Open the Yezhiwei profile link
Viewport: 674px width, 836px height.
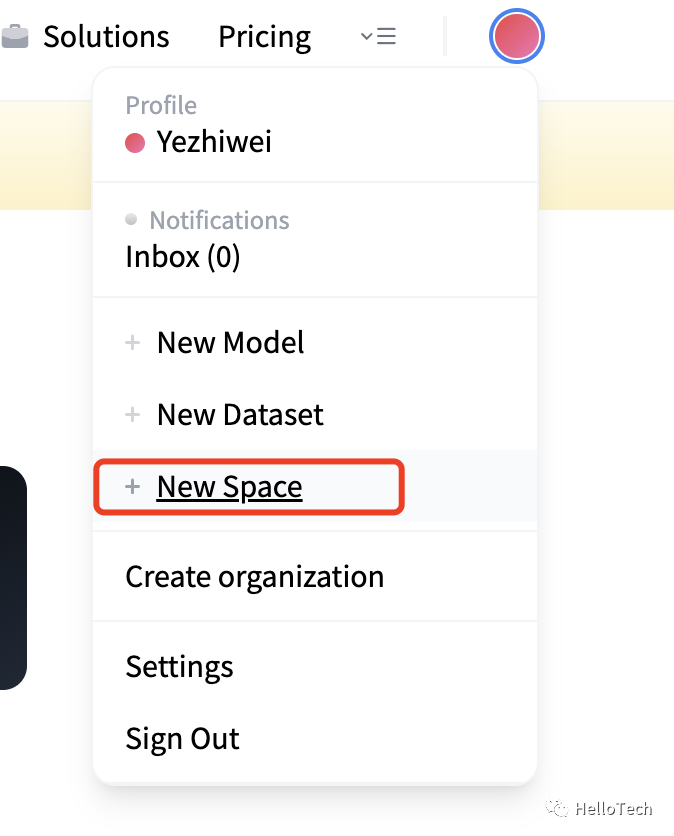click(214, 142)
